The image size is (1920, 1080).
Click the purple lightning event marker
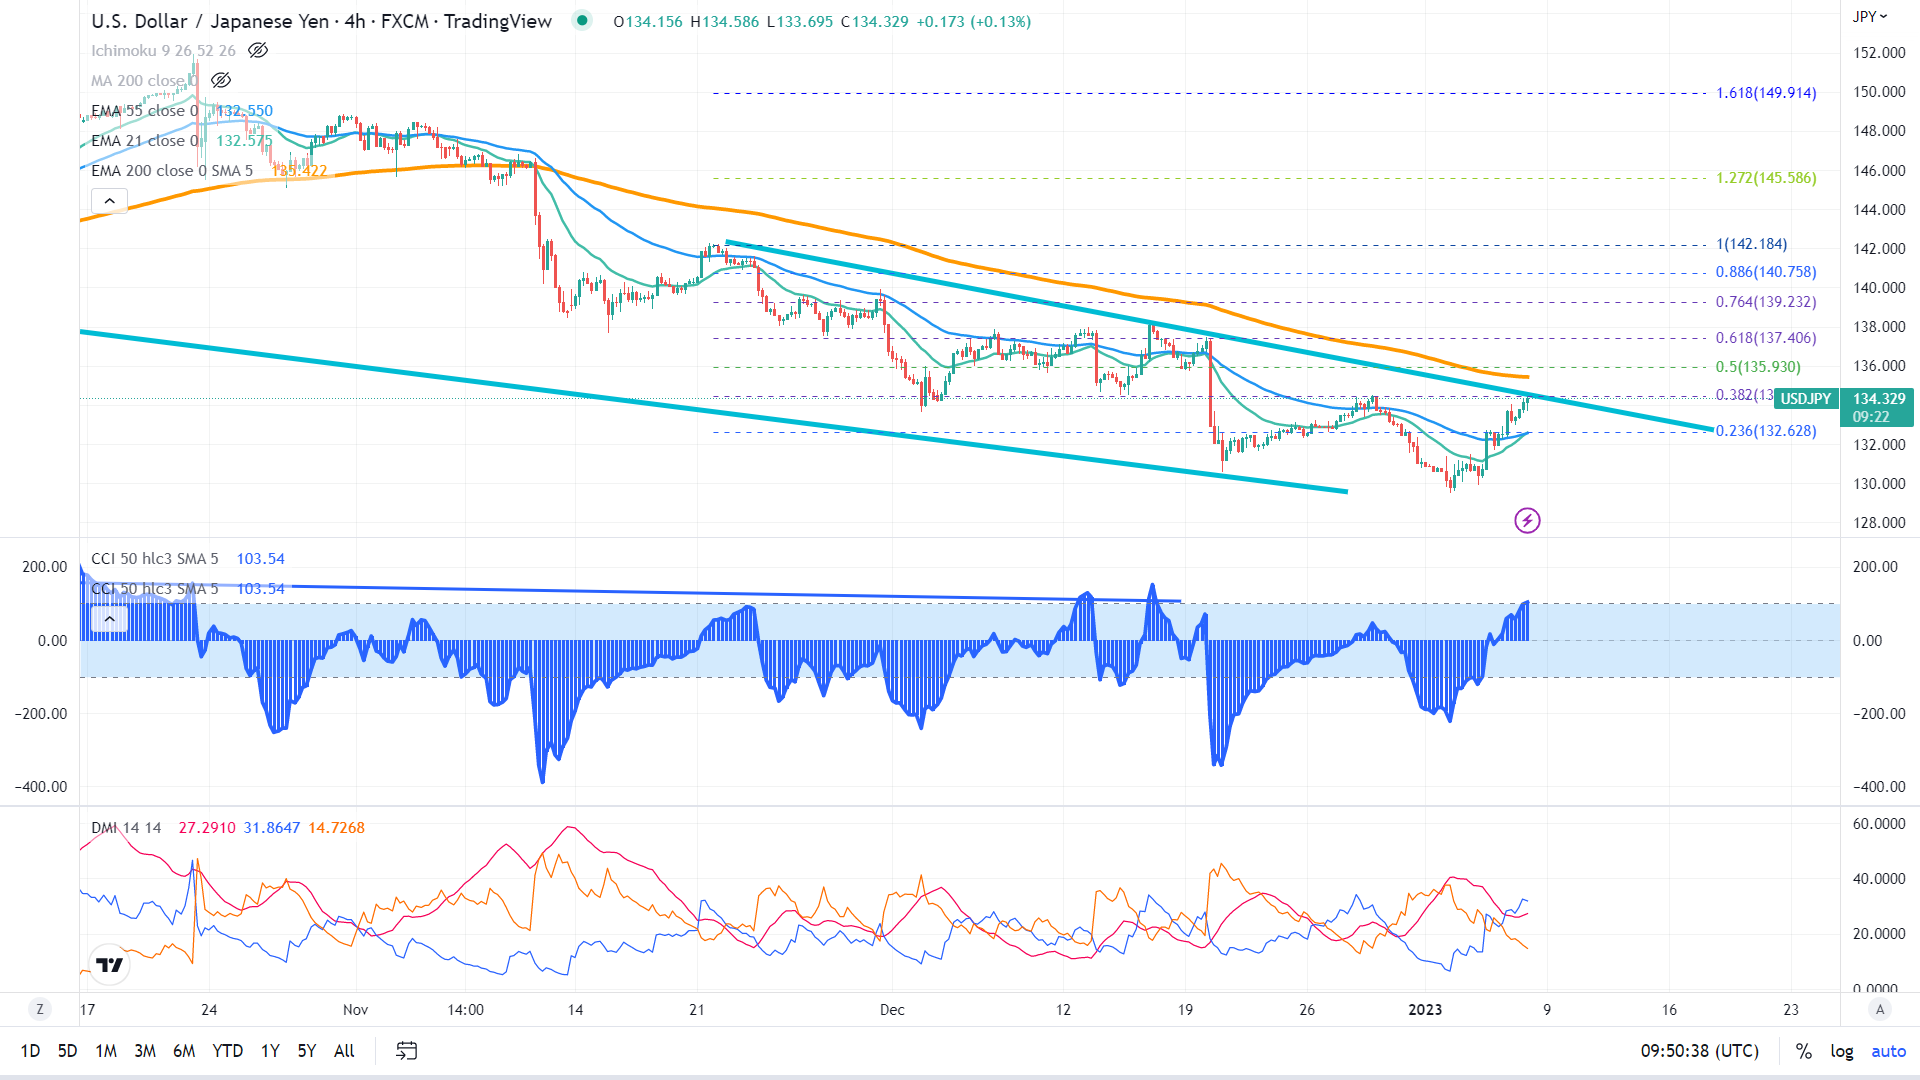click(1527, 520)
